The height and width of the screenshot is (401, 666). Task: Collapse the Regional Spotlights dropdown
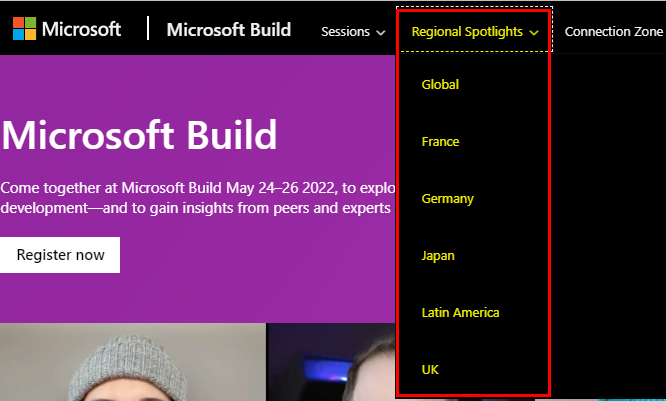click(x=467, y=32)
